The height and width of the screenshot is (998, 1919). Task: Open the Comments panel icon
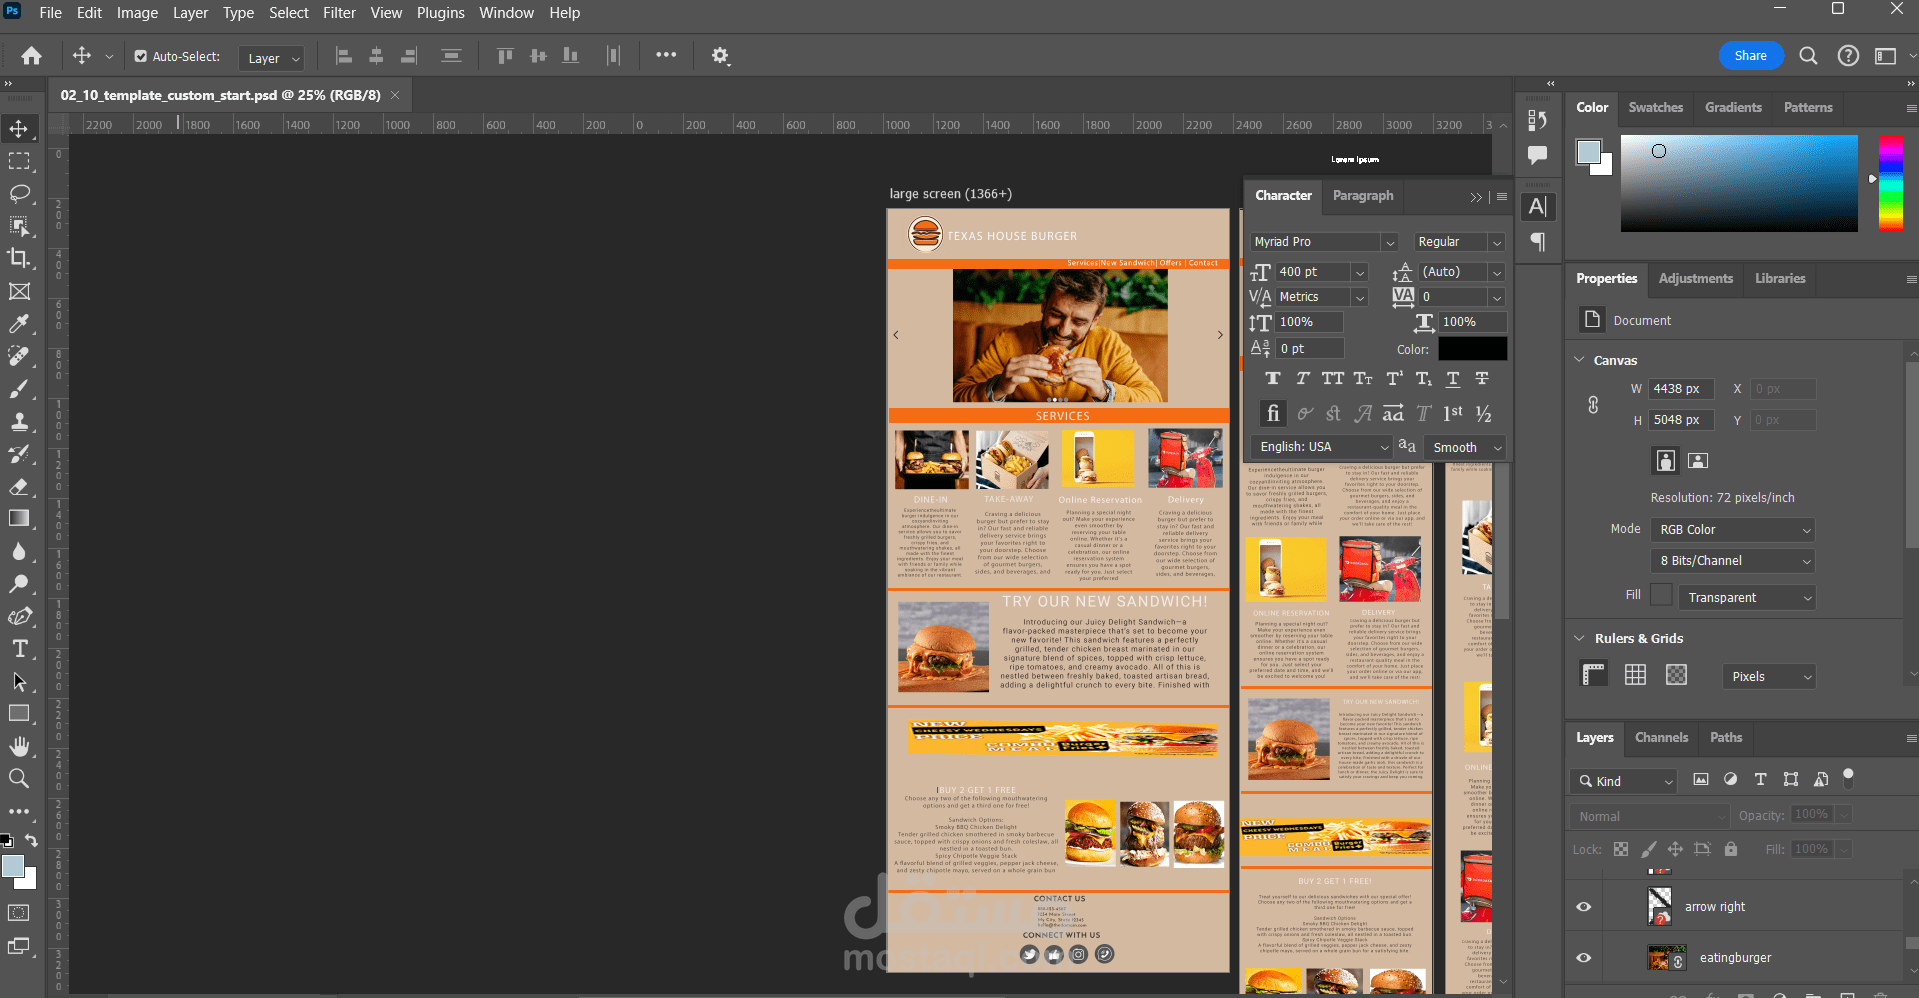pyautogui.click(x=1538, y=155)
